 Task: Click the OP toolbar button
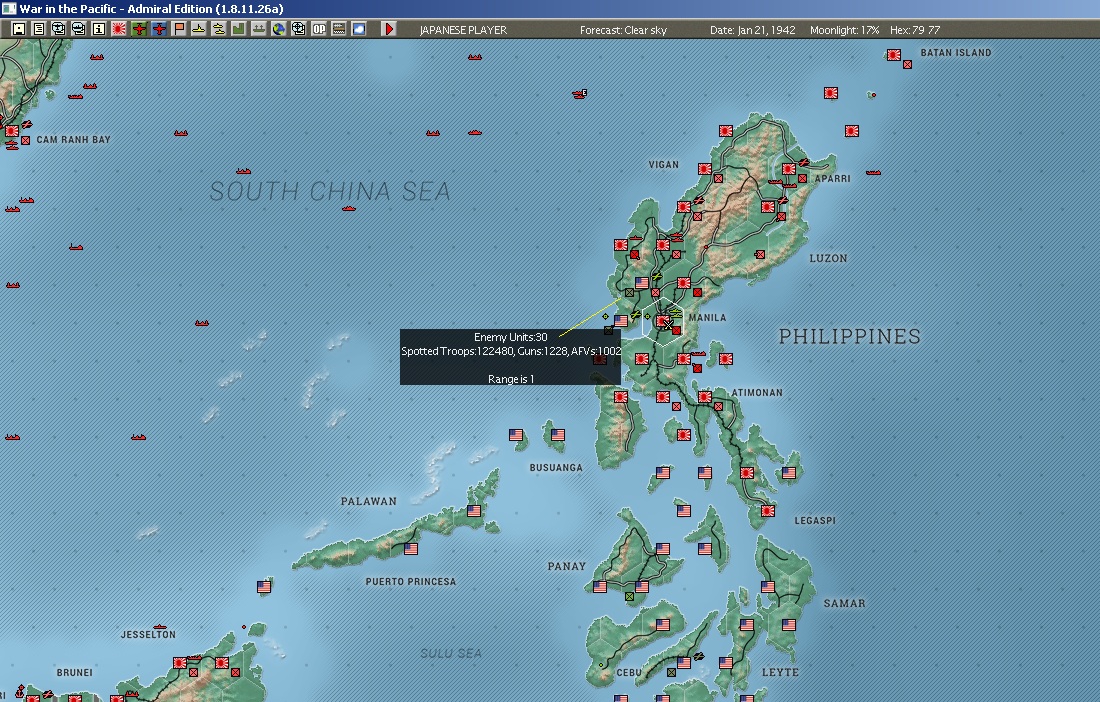pyautogui.click(x=318, y=29)
